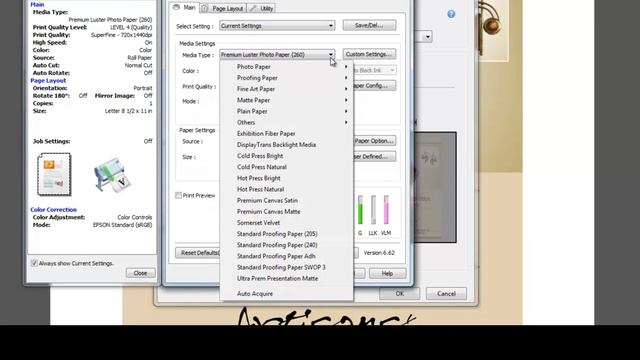
Task: Click the Main heading in settings panel
Action: point(37,4)
